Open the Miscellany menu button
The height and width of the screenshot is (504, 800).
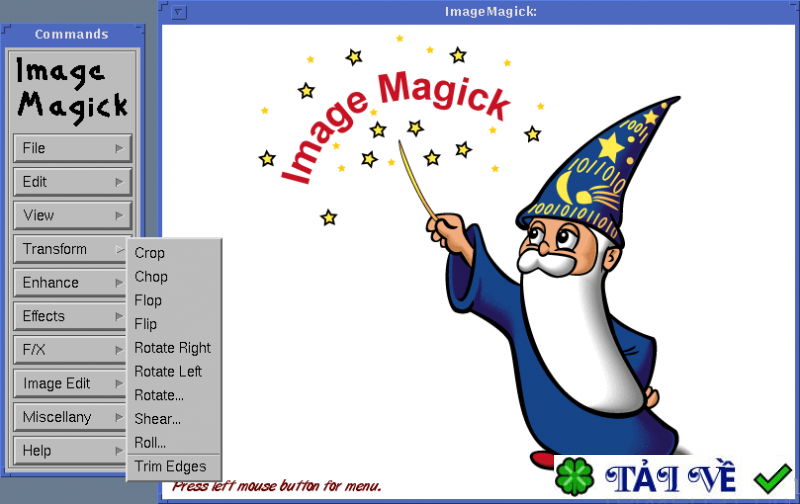pyautogui.click(x=69, y=417)
